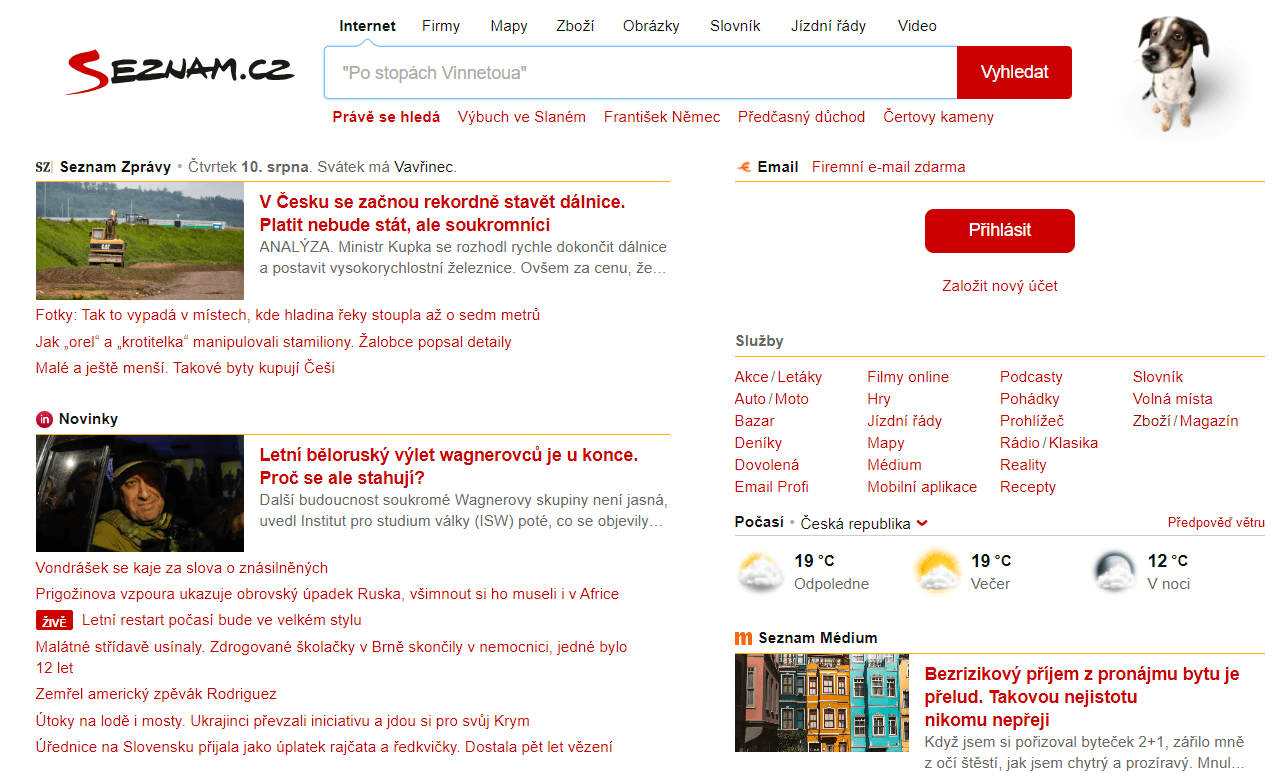Click the orange Email envelope icon
The width and height of the screenshot is (1288, 775).
coord(743,167)
